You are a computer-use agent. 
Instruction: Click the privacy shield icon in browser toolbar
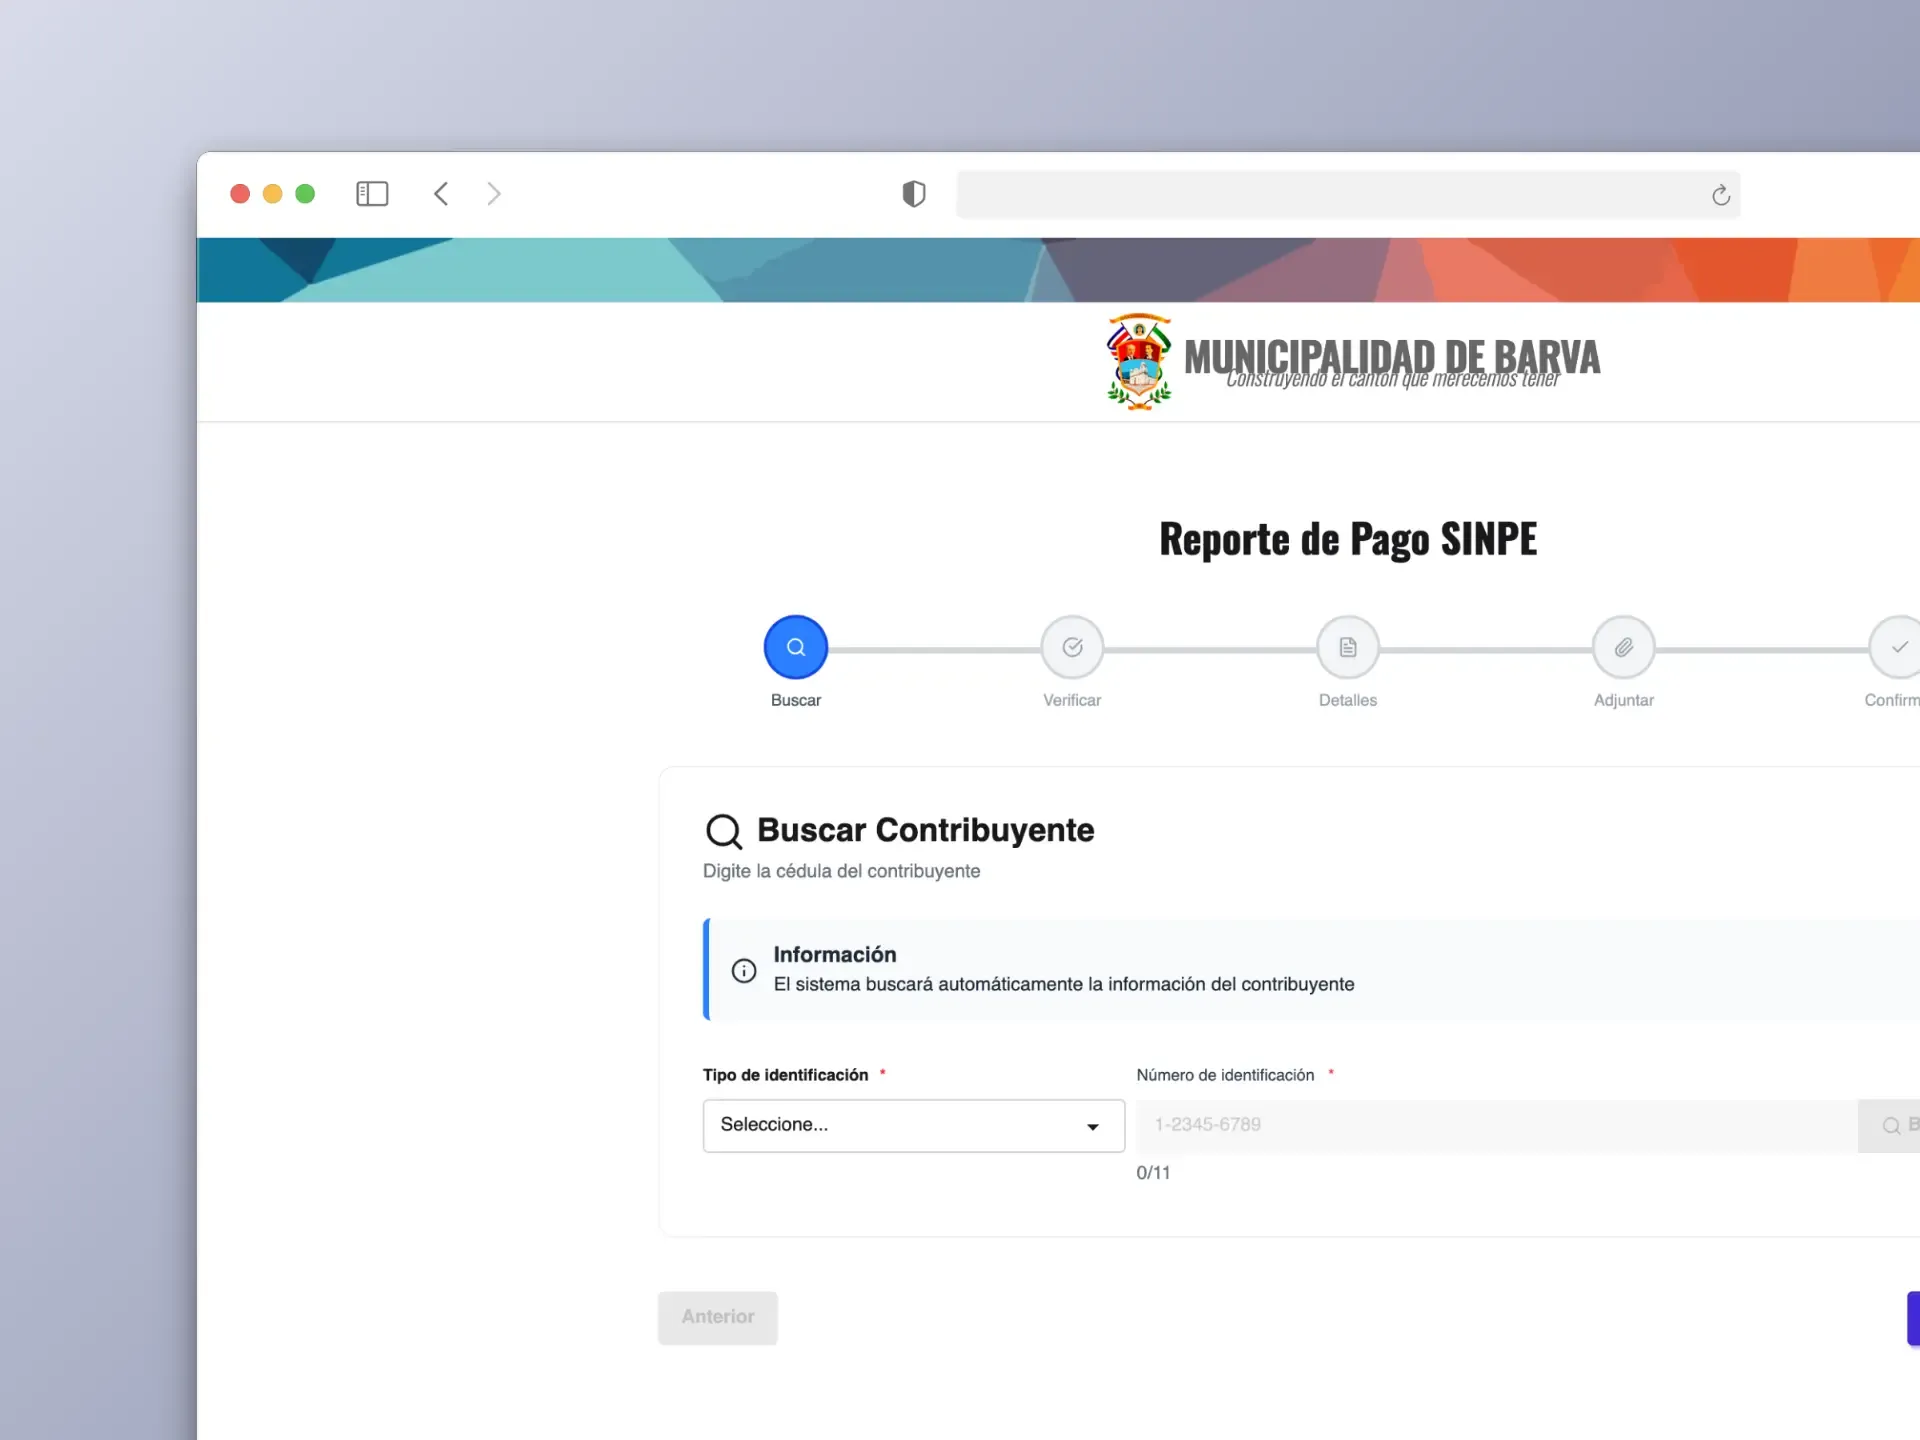[x=913, y=193]
